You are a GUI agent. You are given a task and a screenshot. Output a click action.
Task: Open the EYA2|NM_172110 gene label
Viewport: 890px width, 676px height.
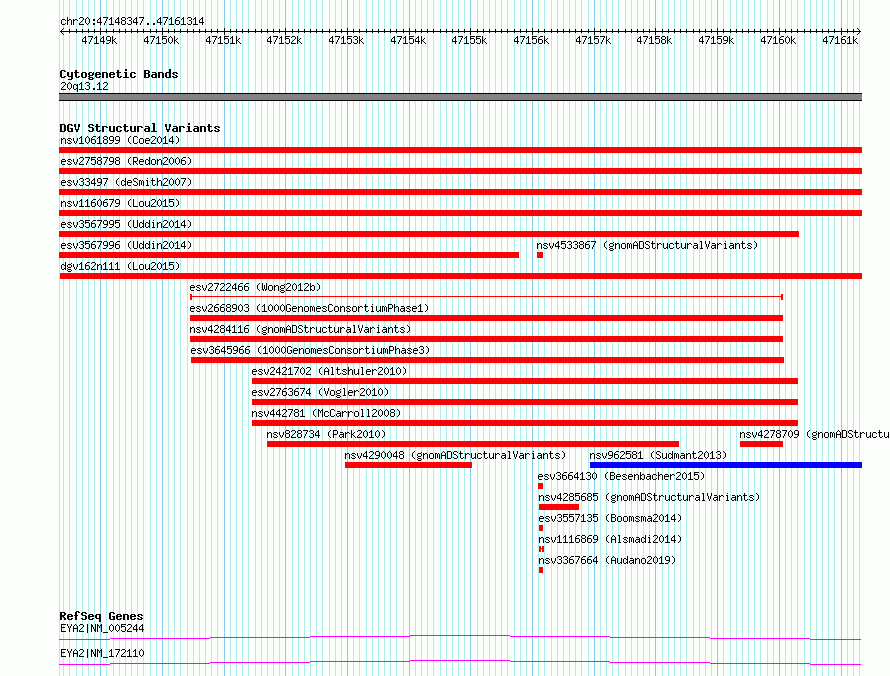pyautogui.click(x=102, y=653)
